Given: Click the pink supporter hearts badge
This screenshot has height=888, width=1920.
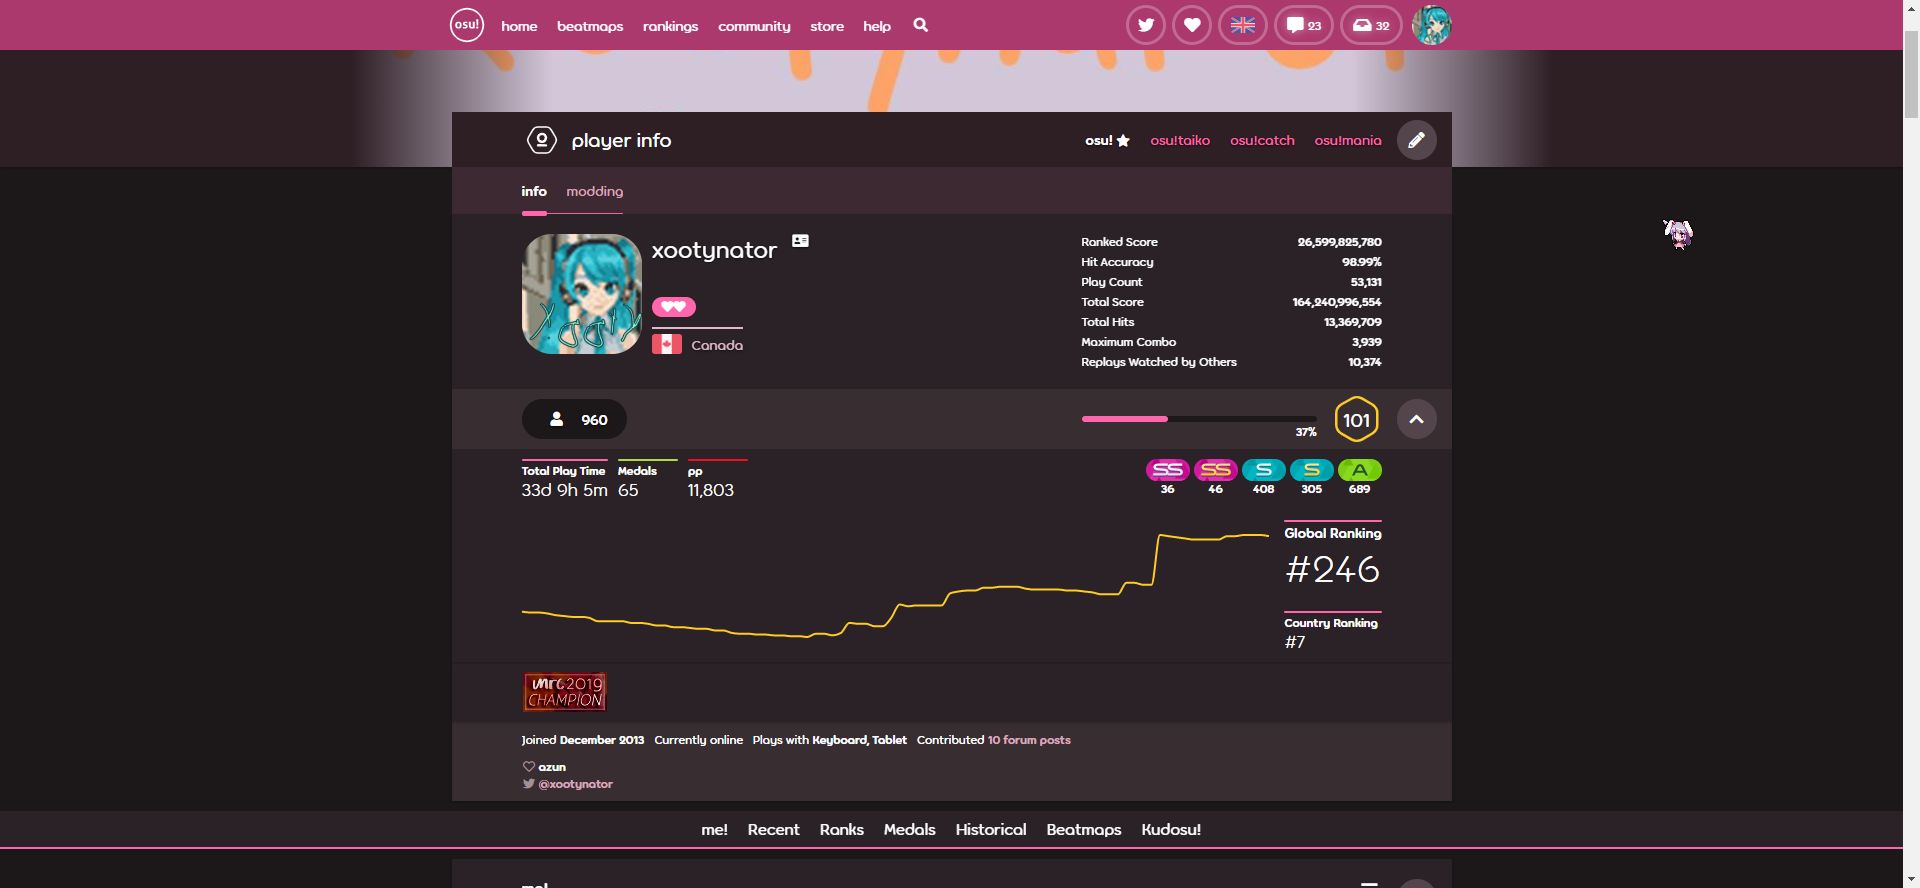Looking at the screenshot, I should click(674, 307).
